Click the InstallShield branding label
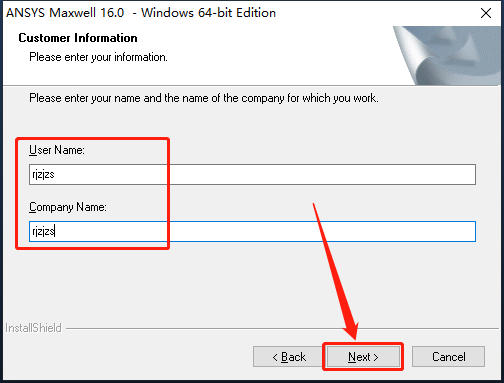This screenshot has height=383, width=504. pos(33,328)
